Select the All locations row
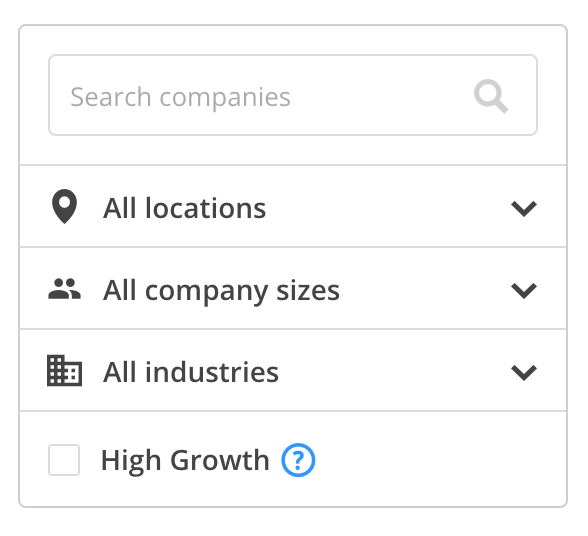 [293, 206]
